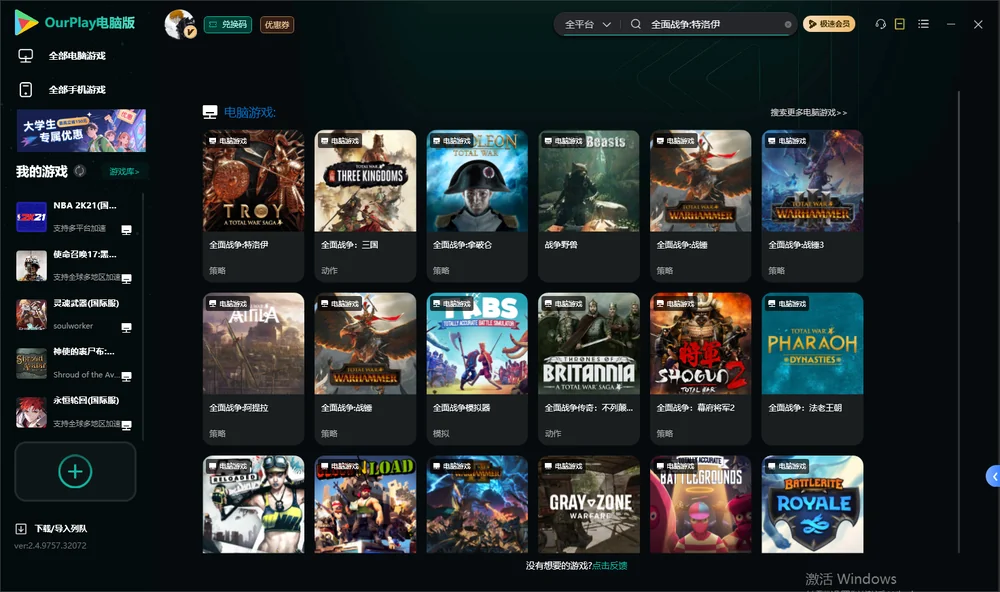This screenshot has height=592, width=1000.
Task: Expand the 全平台 platform dropdown
Action: pyautogui.click(x=587, y=24)
